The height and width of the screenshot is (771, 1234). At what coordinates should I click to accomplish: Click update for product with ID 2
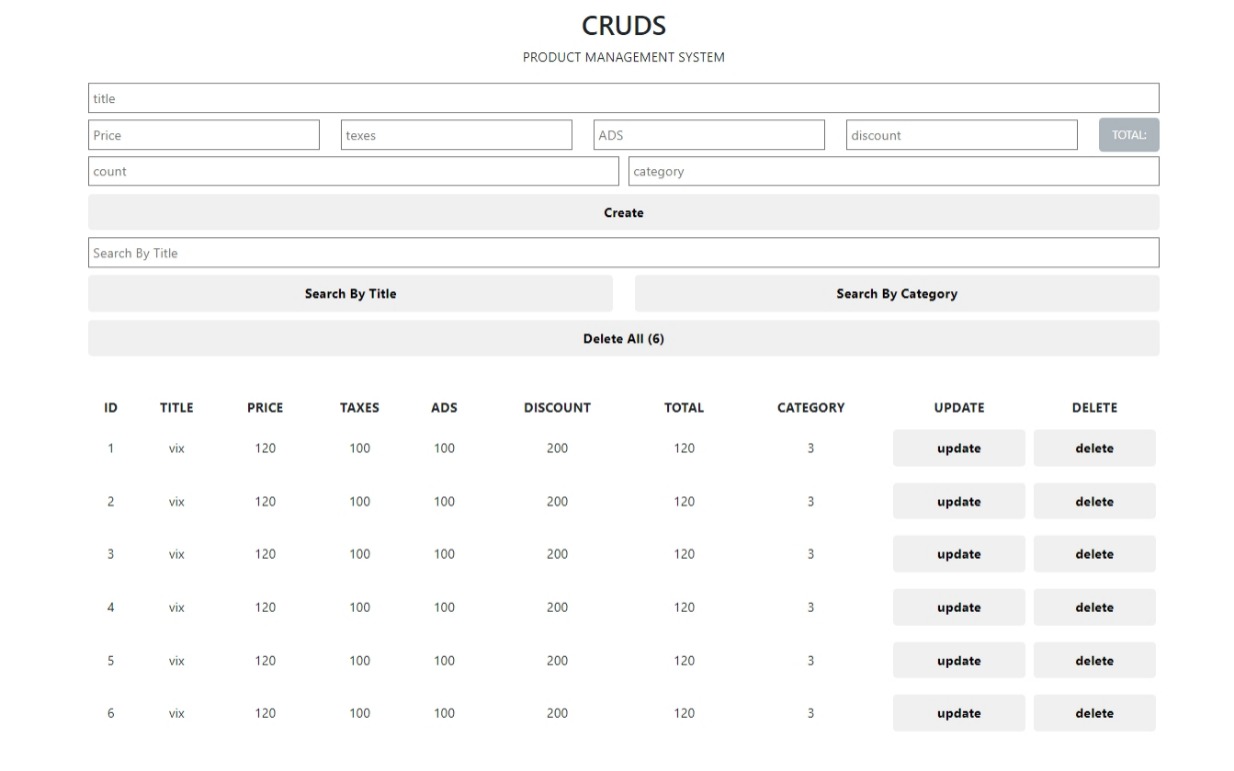(x=957, y=501)
